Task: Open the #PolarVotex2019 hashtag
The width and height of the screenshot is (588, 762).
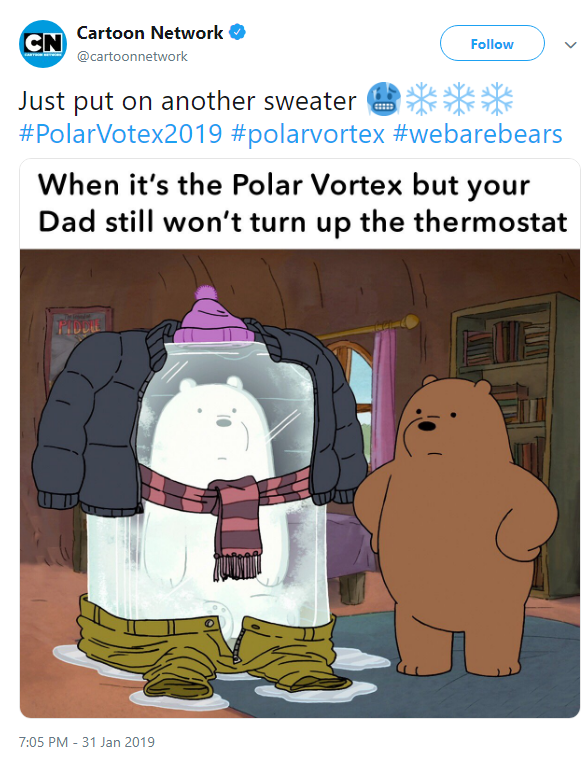Action: 121,134
